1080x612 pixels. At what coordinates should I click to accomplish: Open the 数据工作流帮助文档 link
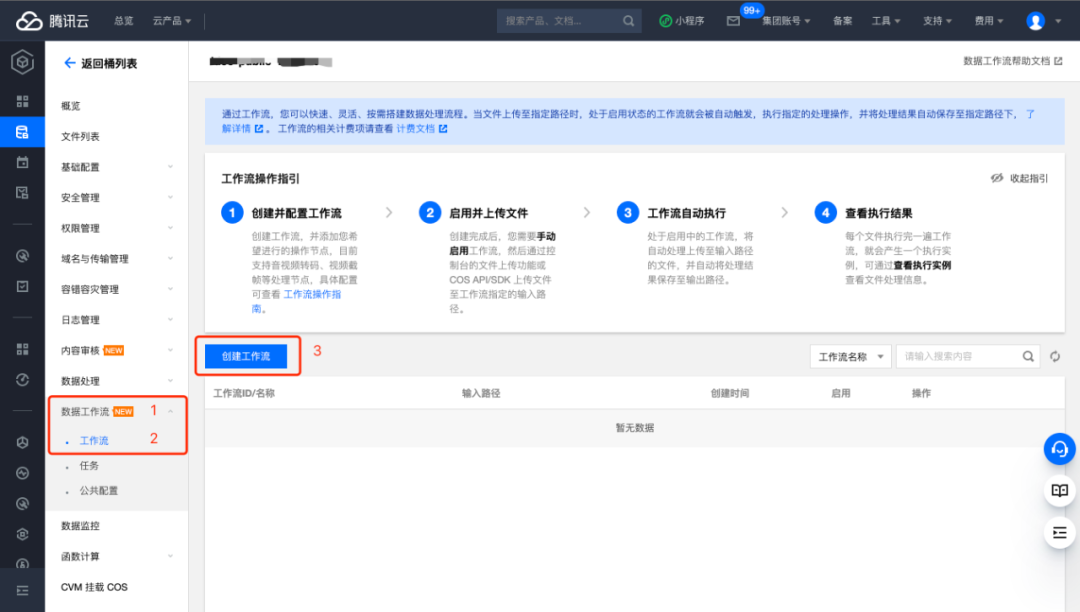1006,61
